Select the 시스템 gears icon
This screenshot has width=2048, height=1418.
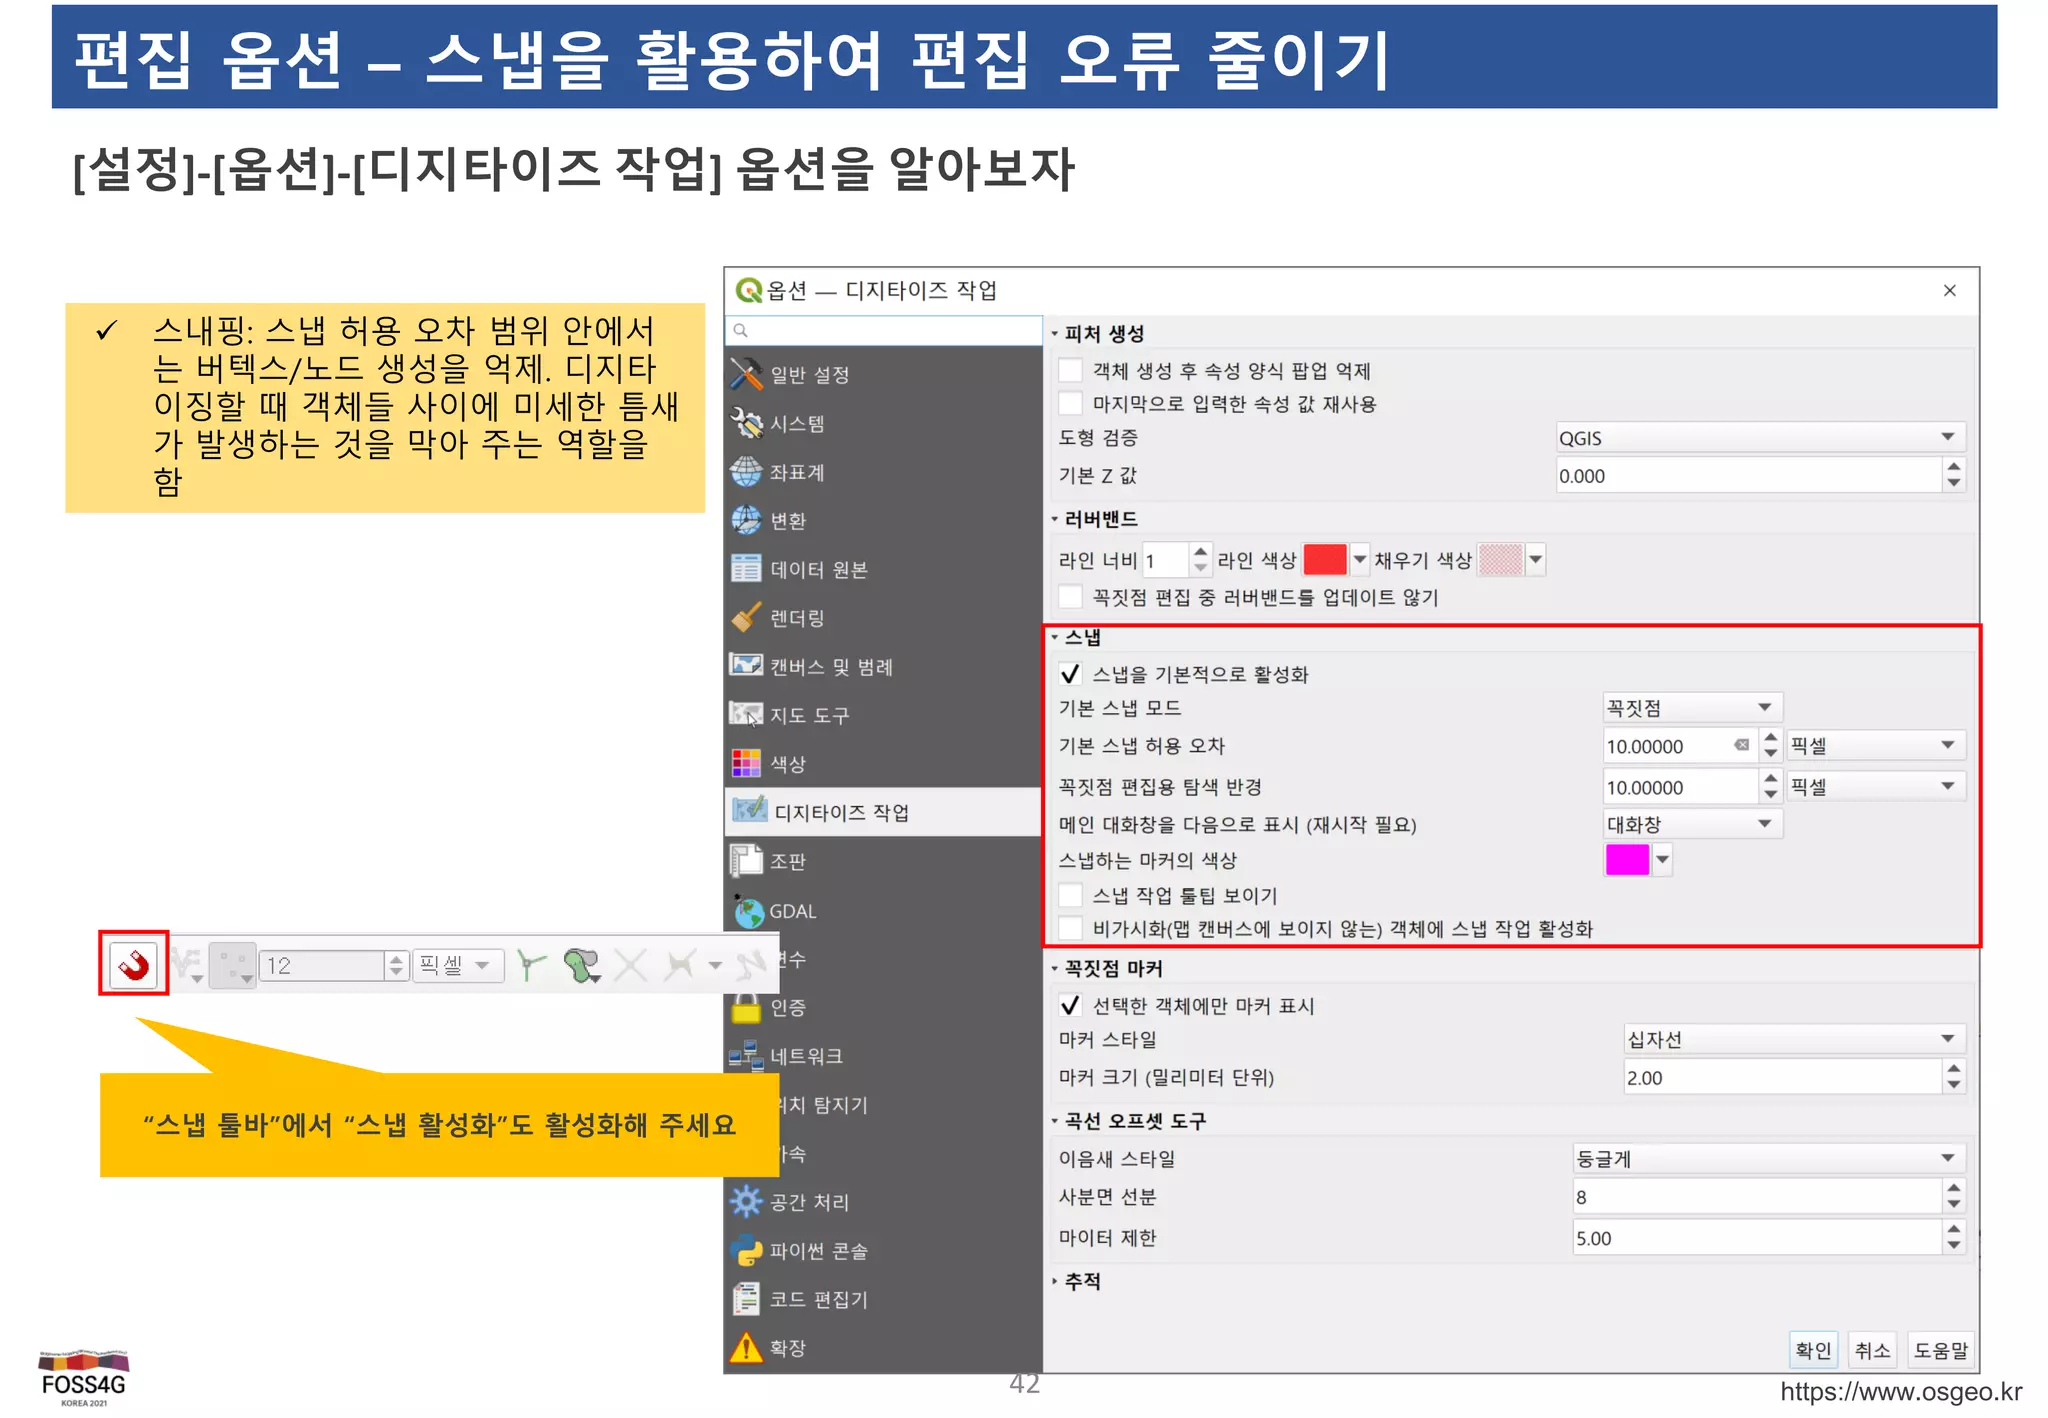click(x=746, y=423)
